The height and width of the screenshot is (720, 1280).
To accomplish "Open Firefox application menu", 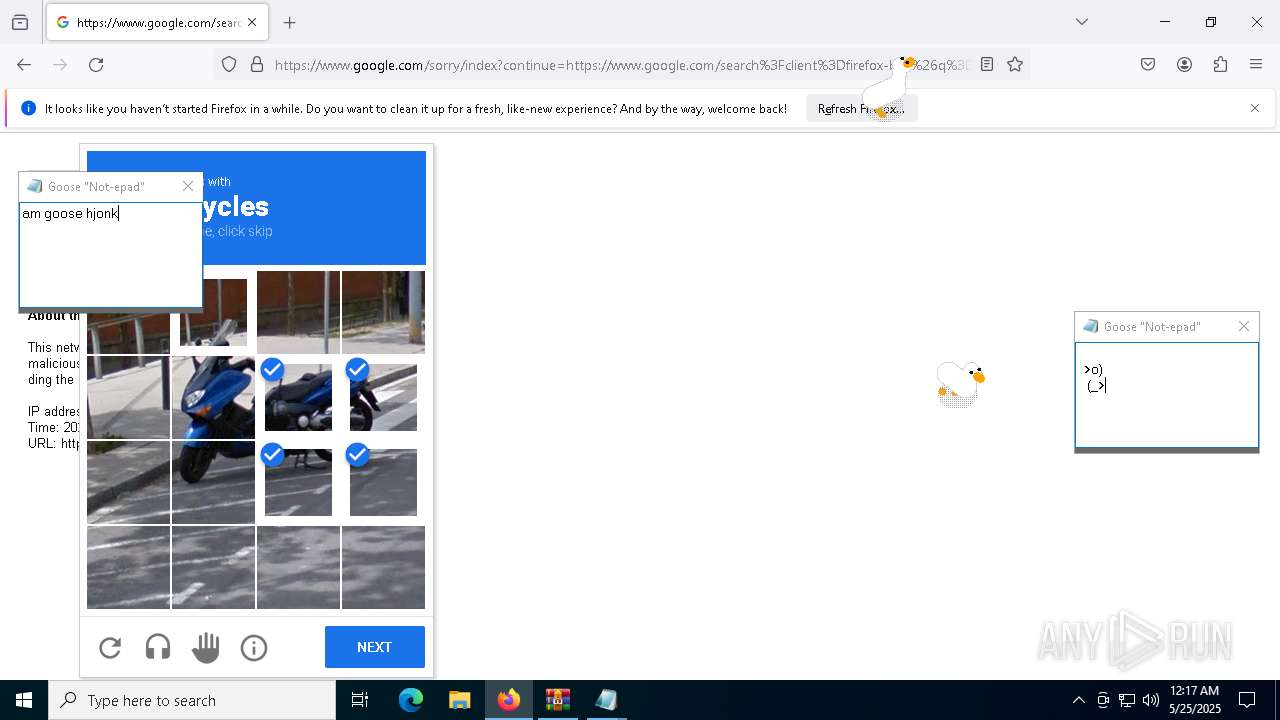I will point(1256,64).
